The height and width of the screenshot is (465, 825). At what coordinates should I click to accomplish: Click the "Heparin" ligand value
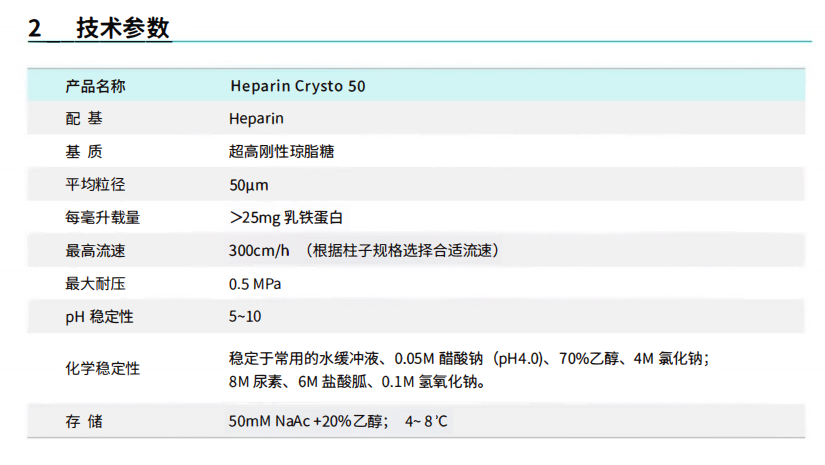click(256, 119)
